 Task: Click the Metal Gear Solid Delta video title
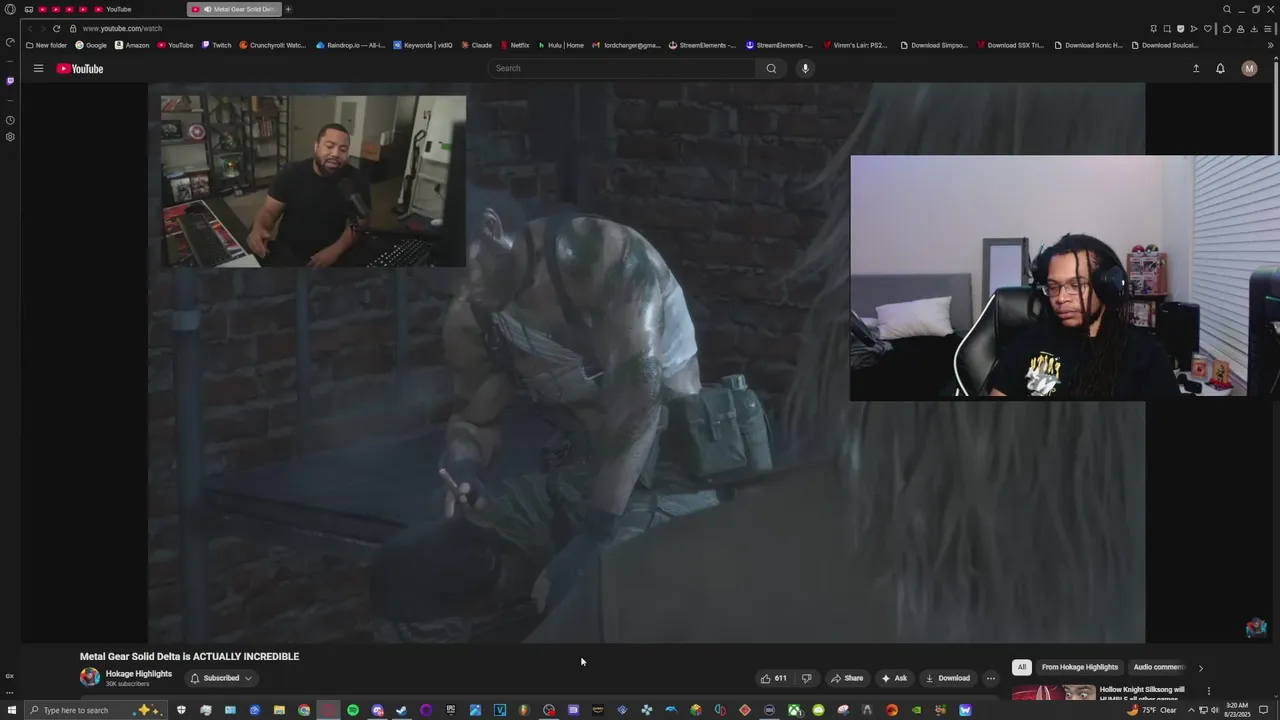[189, 656]
